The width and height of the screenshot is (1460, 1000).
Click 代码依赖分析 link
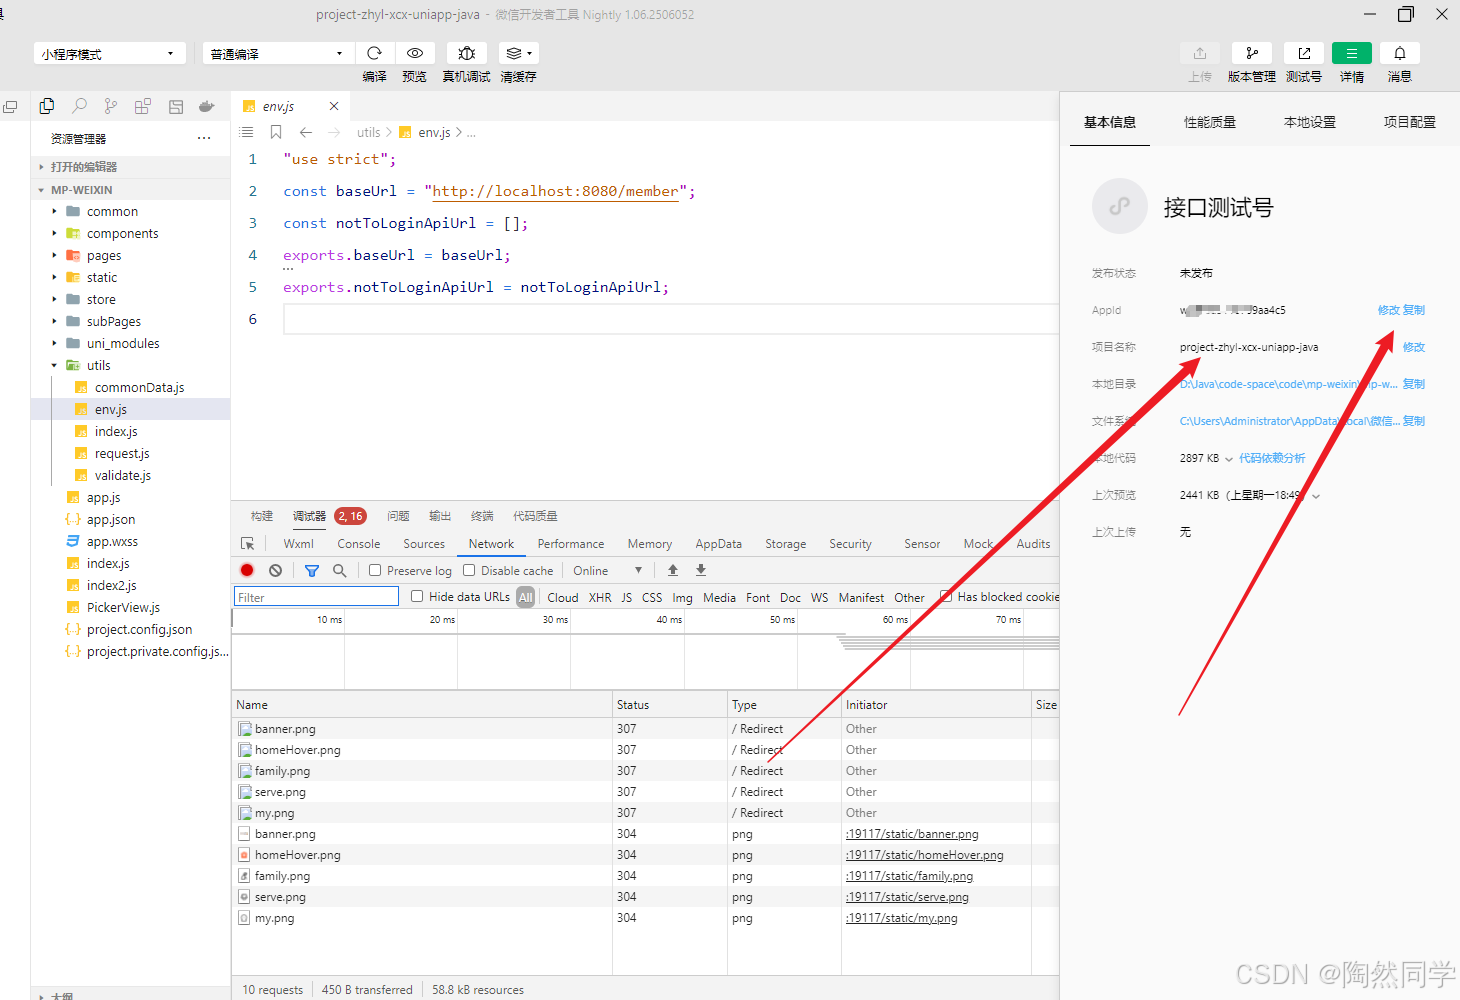[1271, 457]
